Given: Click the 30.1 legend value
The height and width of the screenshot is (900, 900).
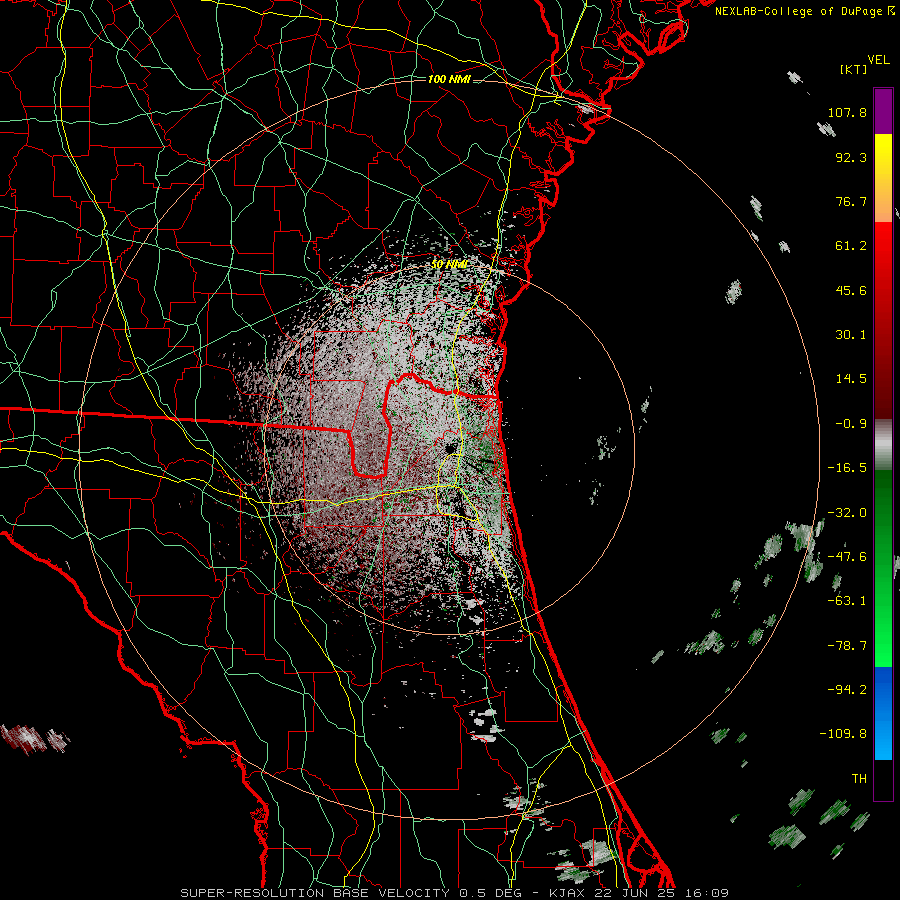Looking at the screenshot, I should pos(851,335).
